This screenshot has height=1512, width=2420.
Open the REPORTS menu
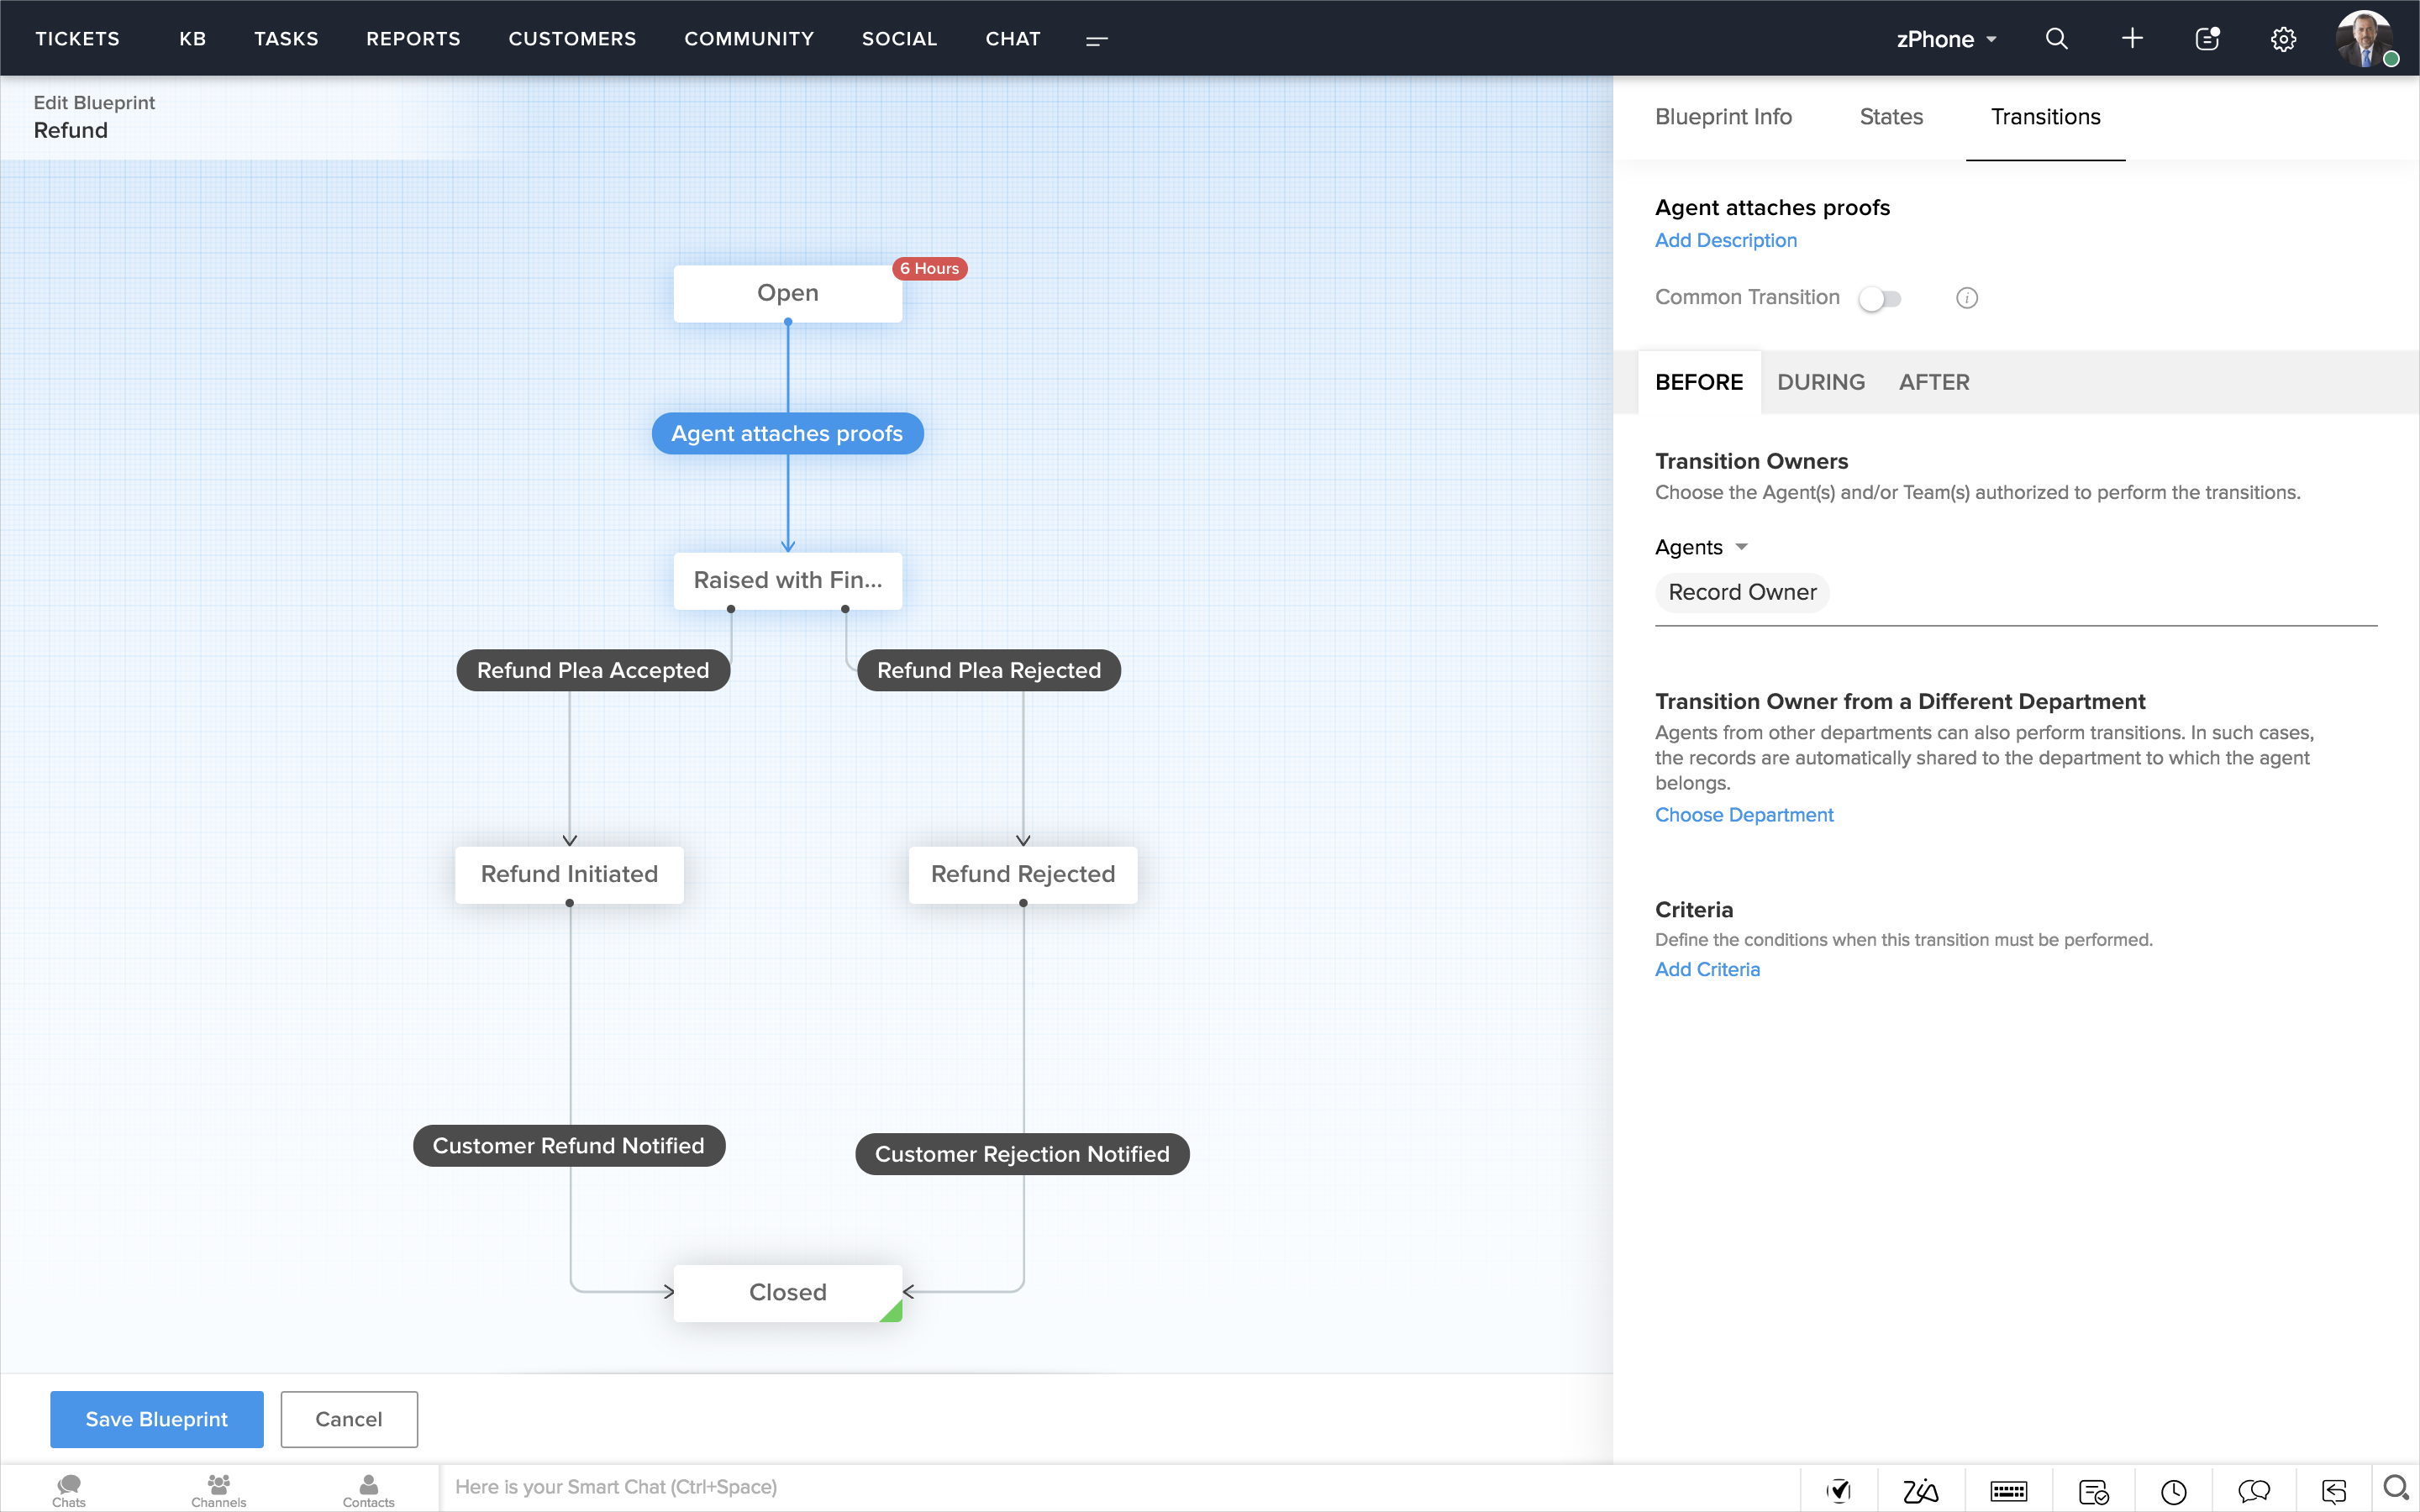(413, 39)
